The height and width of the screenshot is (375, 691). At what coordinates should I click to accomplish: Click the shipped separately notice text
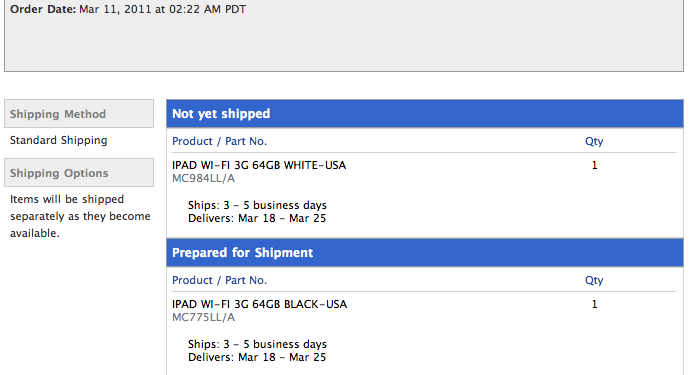(80, 216)
